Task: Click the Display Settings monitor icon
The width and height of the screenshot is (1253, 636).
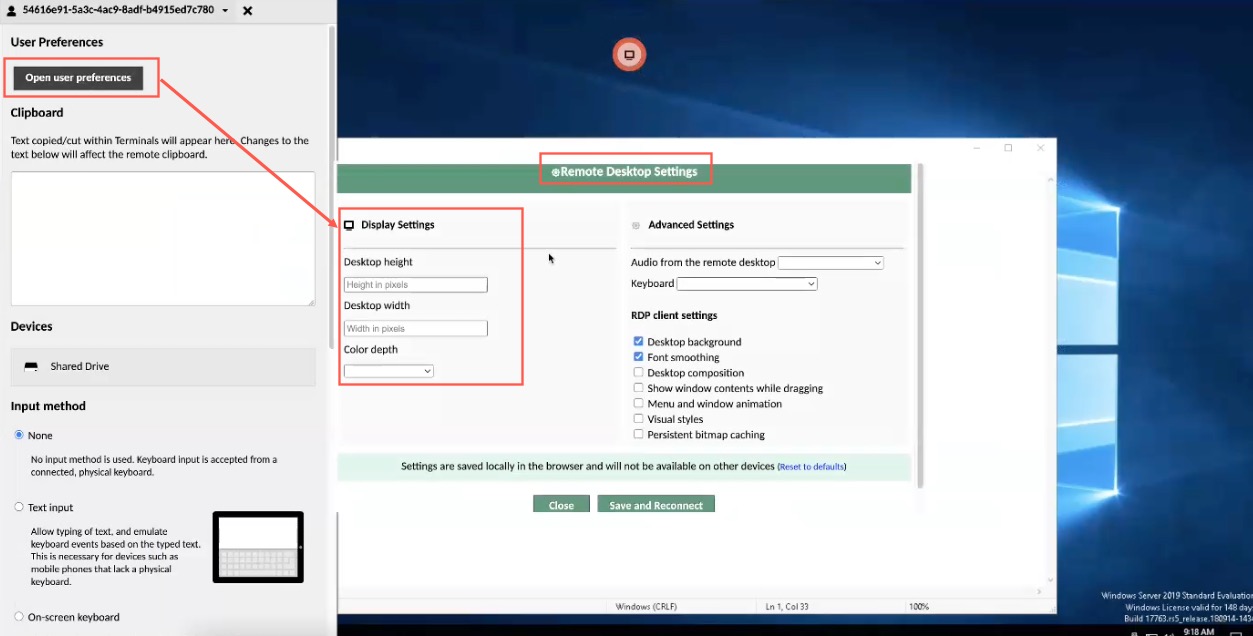Action: click(349, 226)
